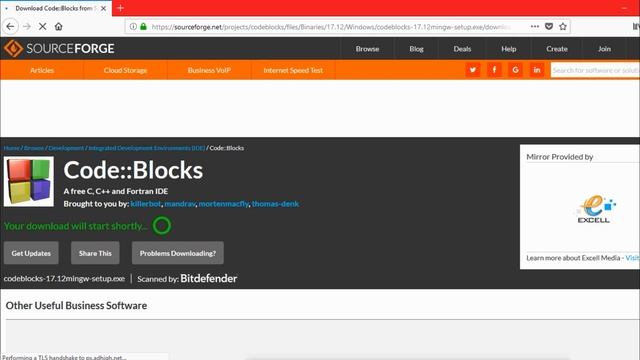Click the Get Updates button

click(31, 253)
